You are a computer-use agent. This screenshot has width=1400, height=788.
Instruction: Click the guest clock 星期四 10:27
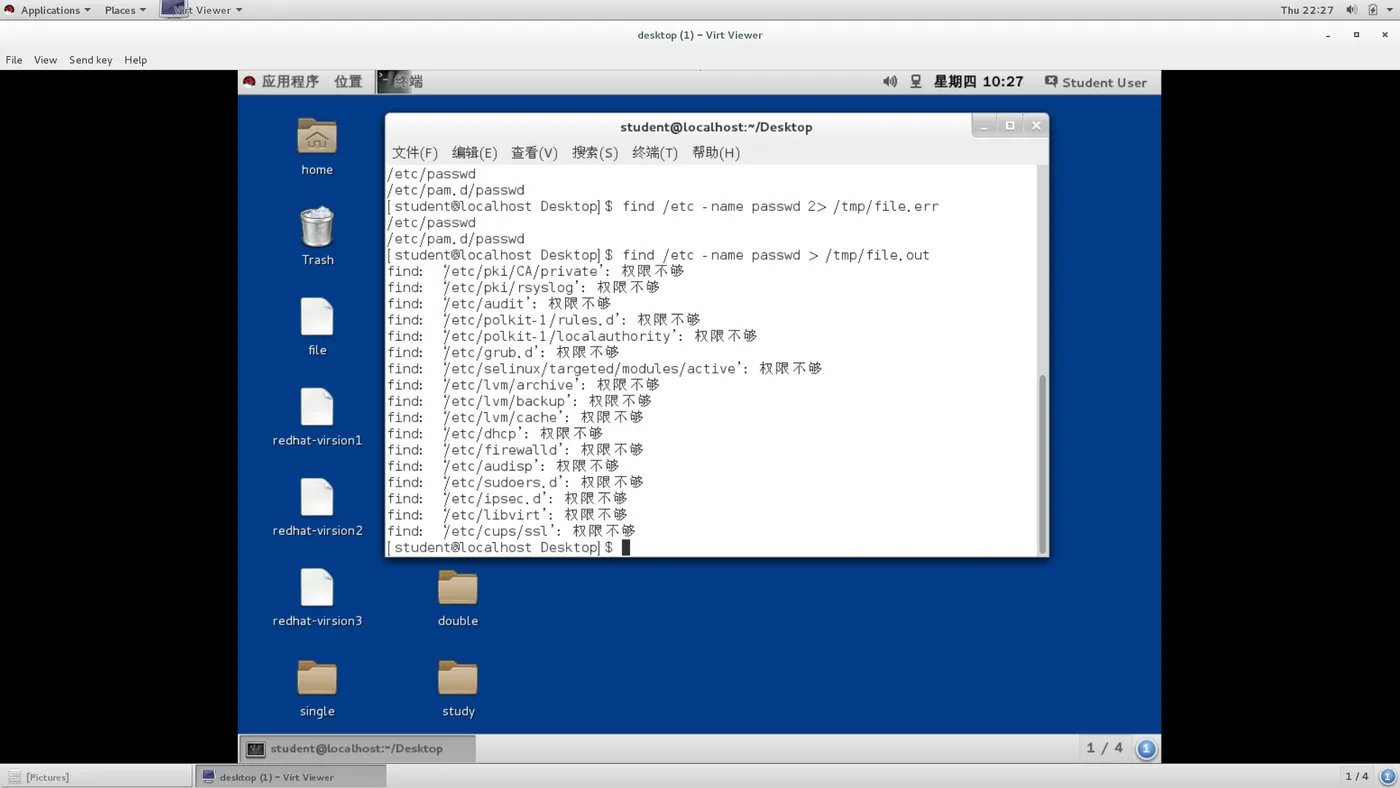pyautogui.click(x=978, y=82)
